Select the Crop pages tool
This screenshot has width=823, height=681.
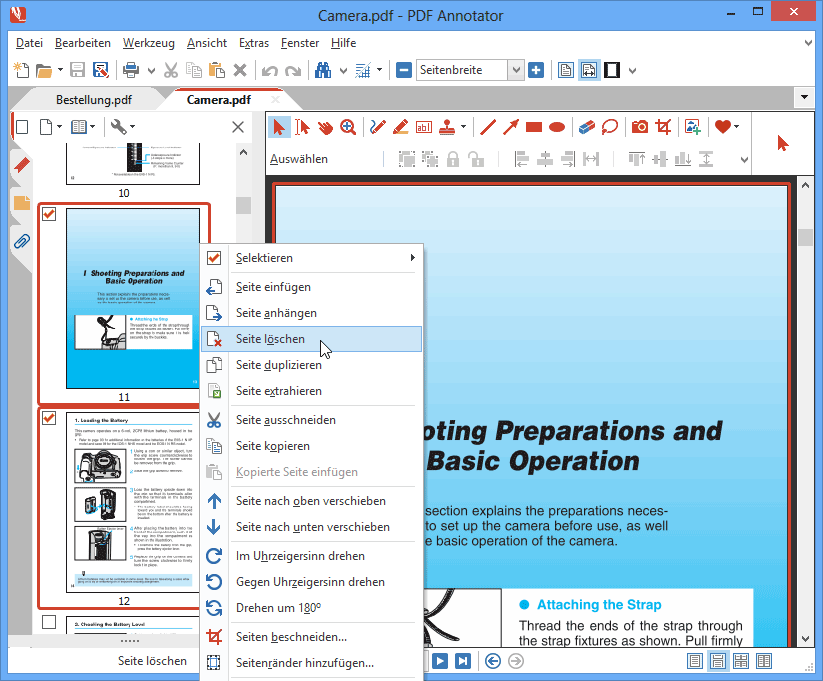pyautogui.click(x=663, y=127)
